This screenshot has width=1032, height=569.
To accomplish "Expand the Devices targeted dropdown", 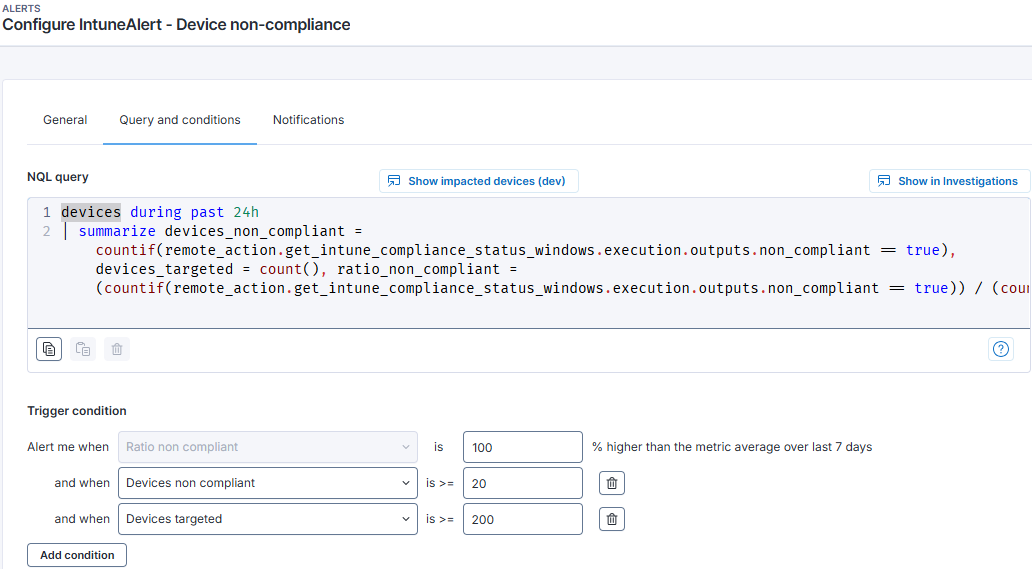I will (267, 519).
